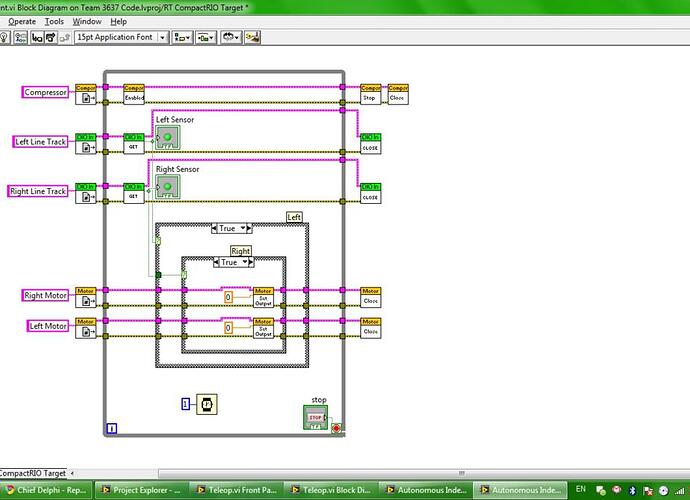Click Clean Up Diagram icon
Screen dimensions: 690x500
pos(253,37)
